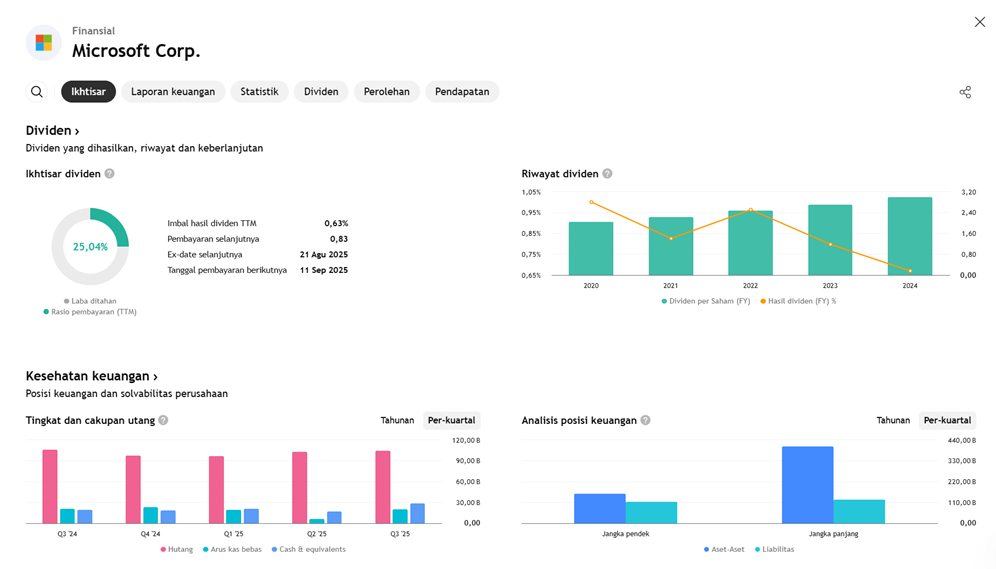Open help icon next to Ikhtisar dividen
996x569 pixels.
coord(109,173)
